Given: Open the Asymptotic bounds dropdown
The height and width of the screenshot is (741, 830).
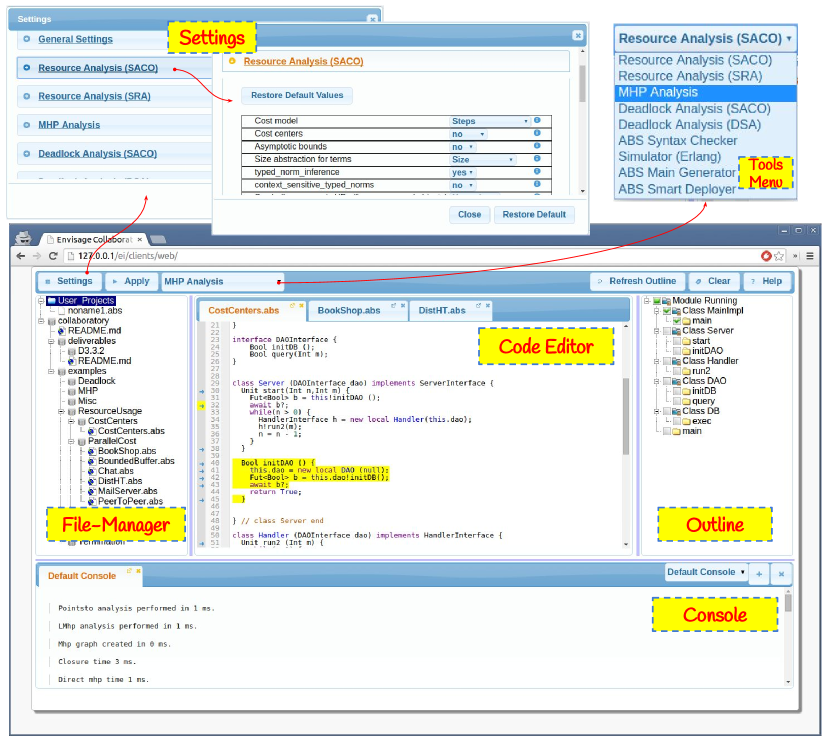Looking at the screenshot, I should coord(463,147).
